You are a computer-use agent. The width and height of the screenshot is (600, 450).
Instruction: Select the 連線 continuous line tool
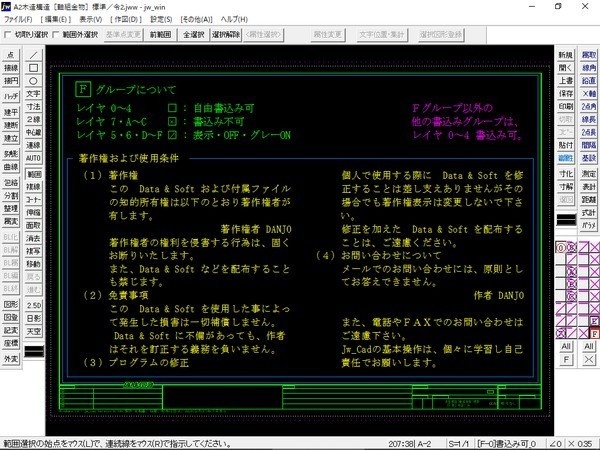click(33, 145)
